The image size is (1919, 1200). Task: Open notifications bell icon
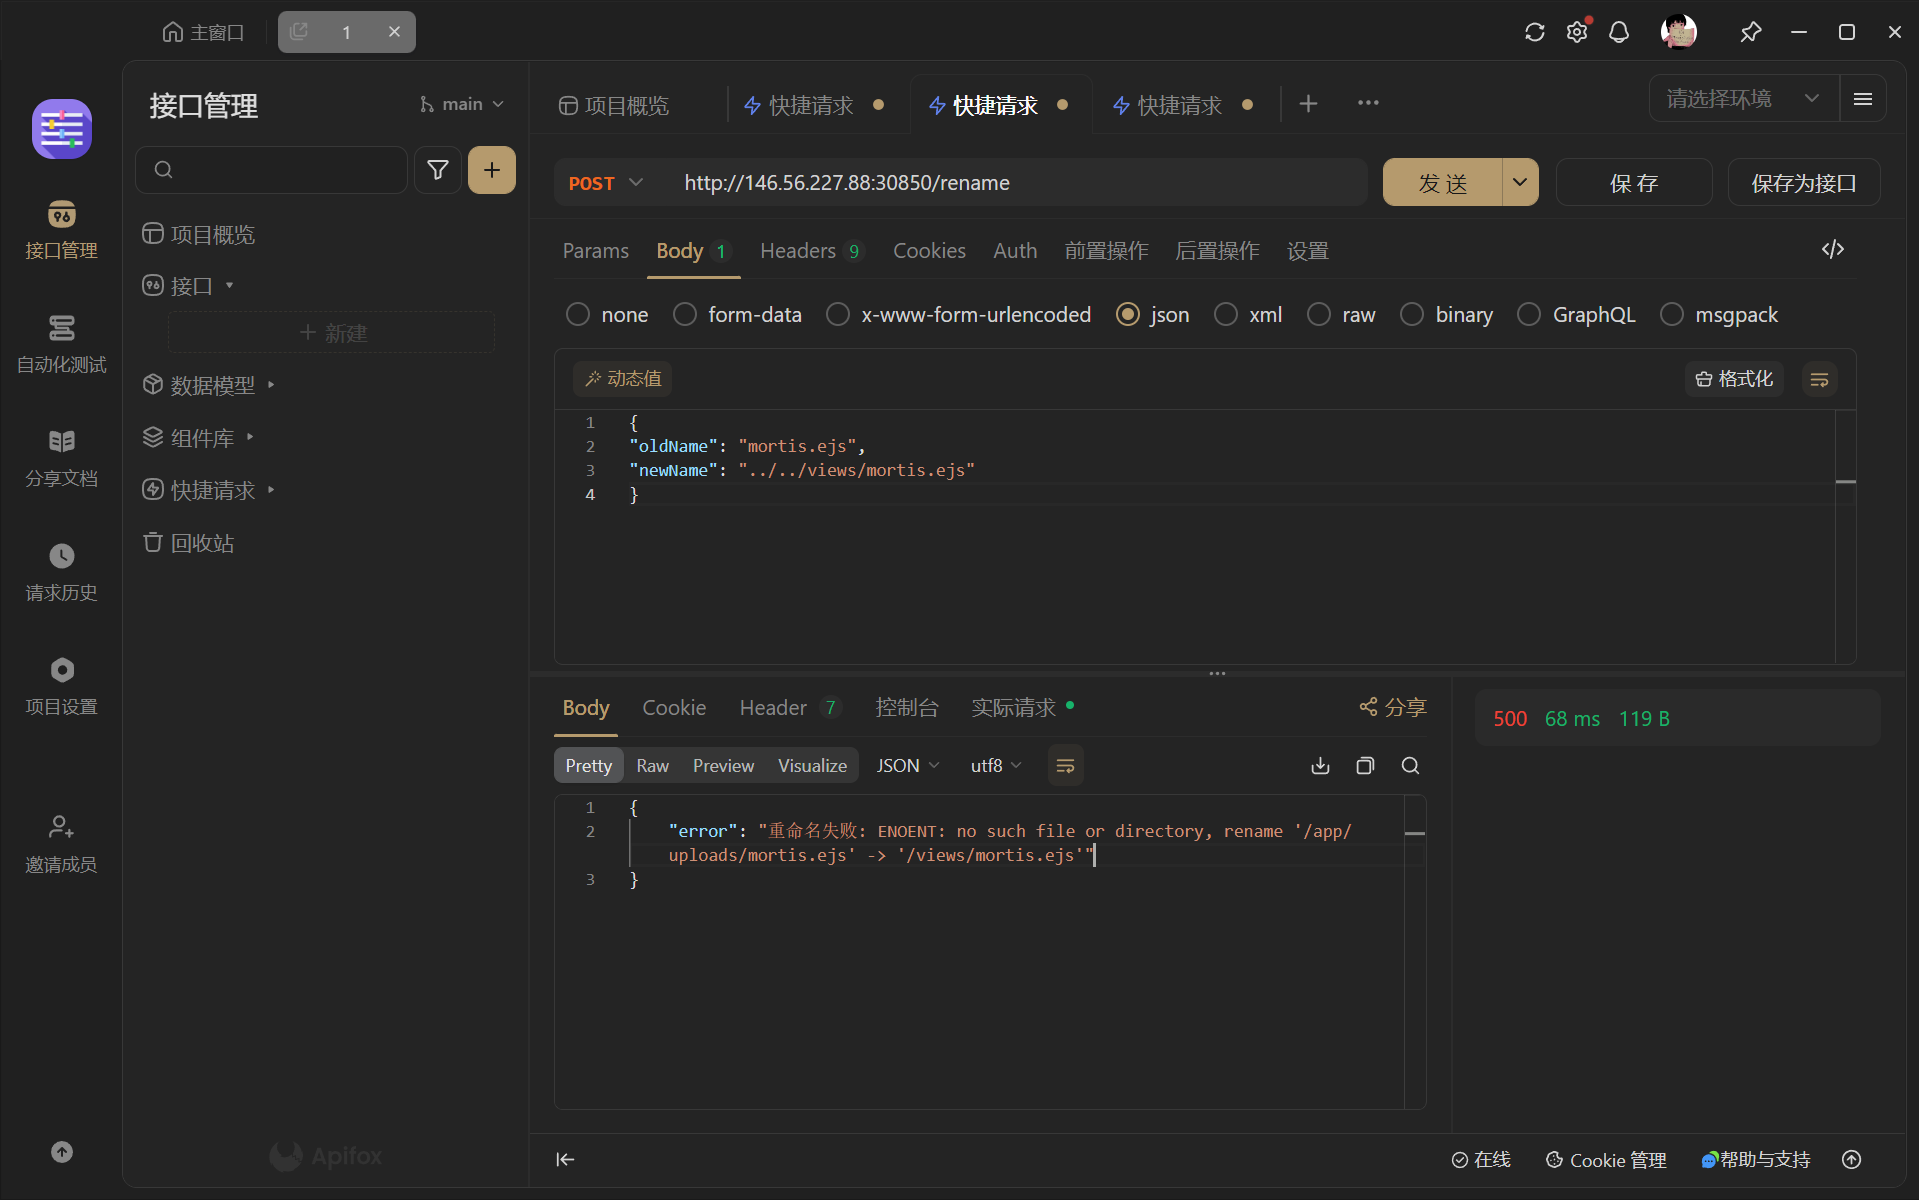pyautogui.click(x=1619, y=32)
